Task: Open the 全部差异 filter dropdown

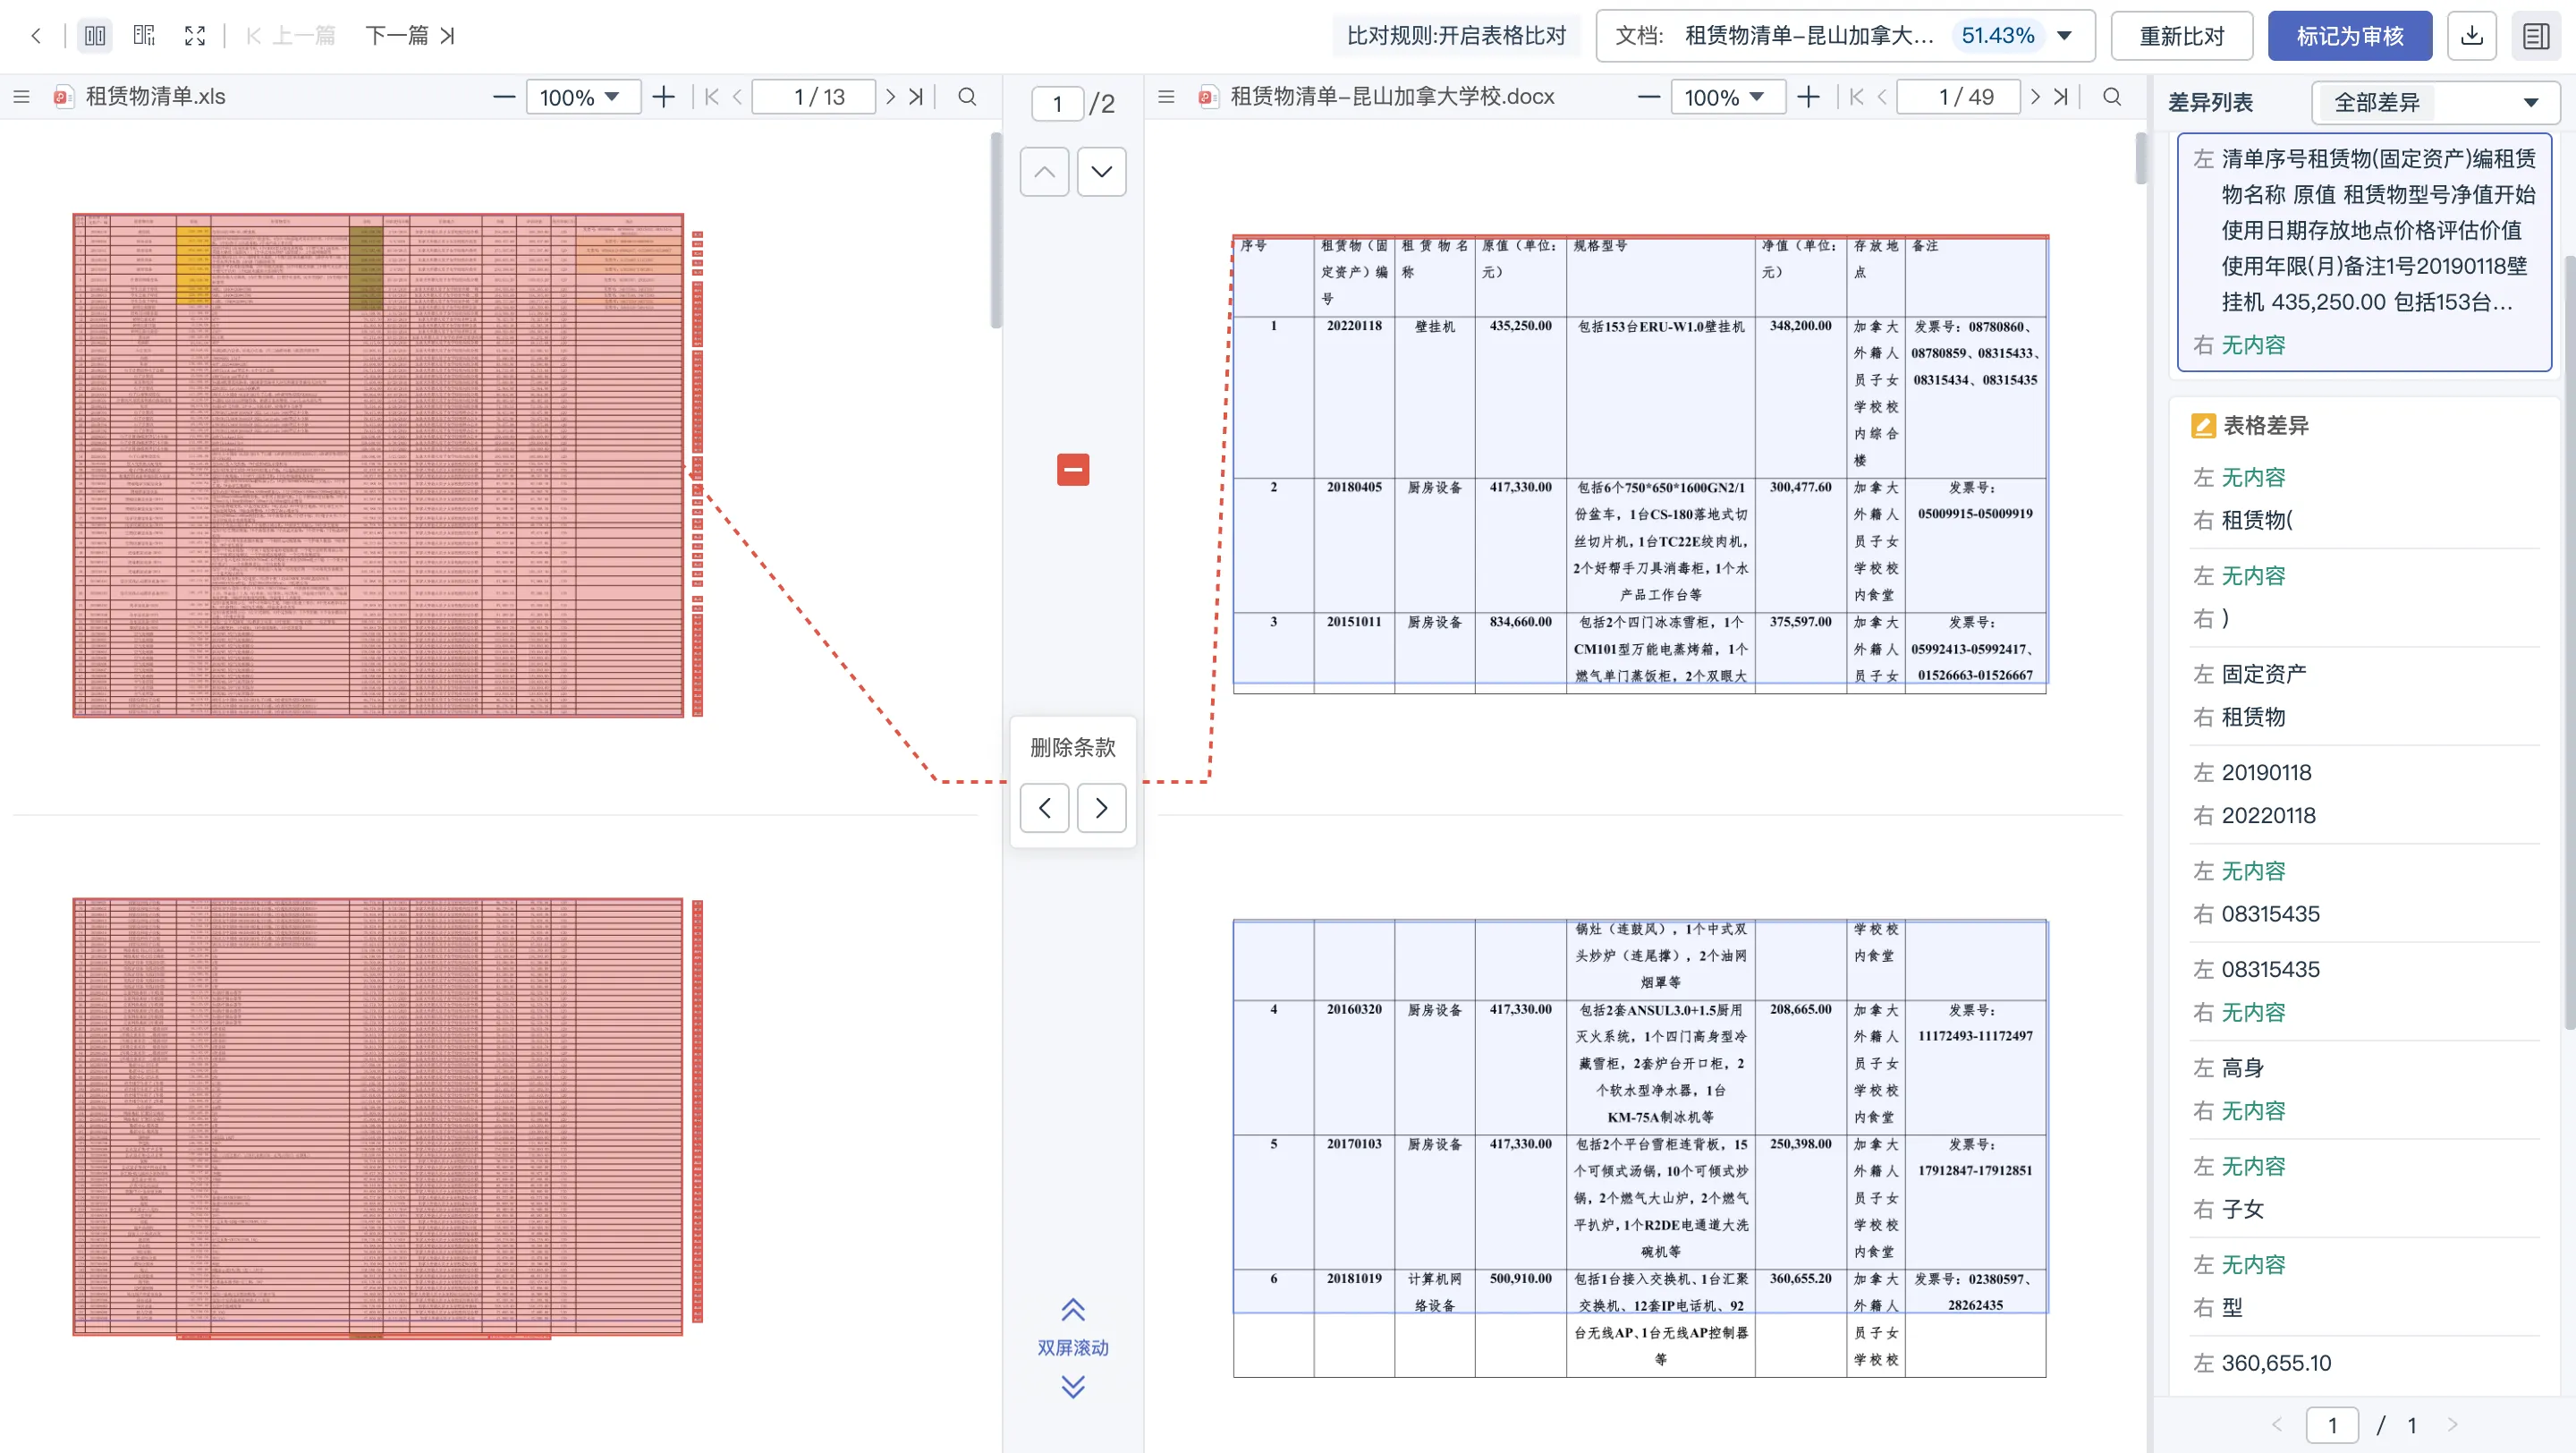Action: click(x=2435, y=102)
